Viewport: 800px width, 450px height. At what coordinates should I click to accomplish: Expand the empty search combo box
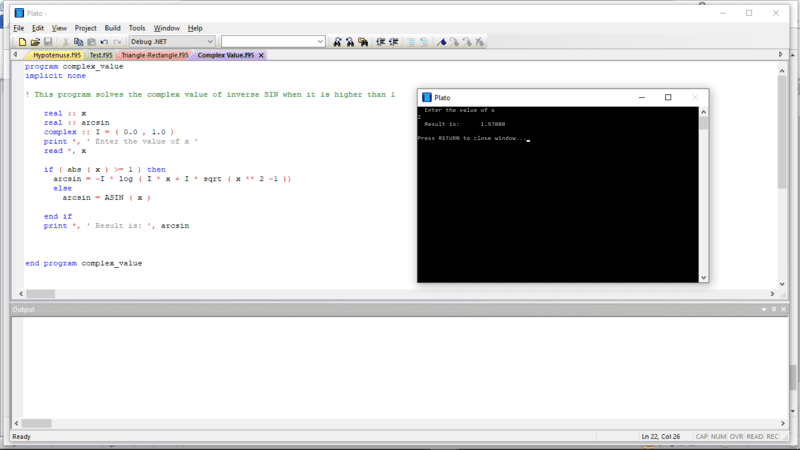pyautogui.click(x=320, y=42)
